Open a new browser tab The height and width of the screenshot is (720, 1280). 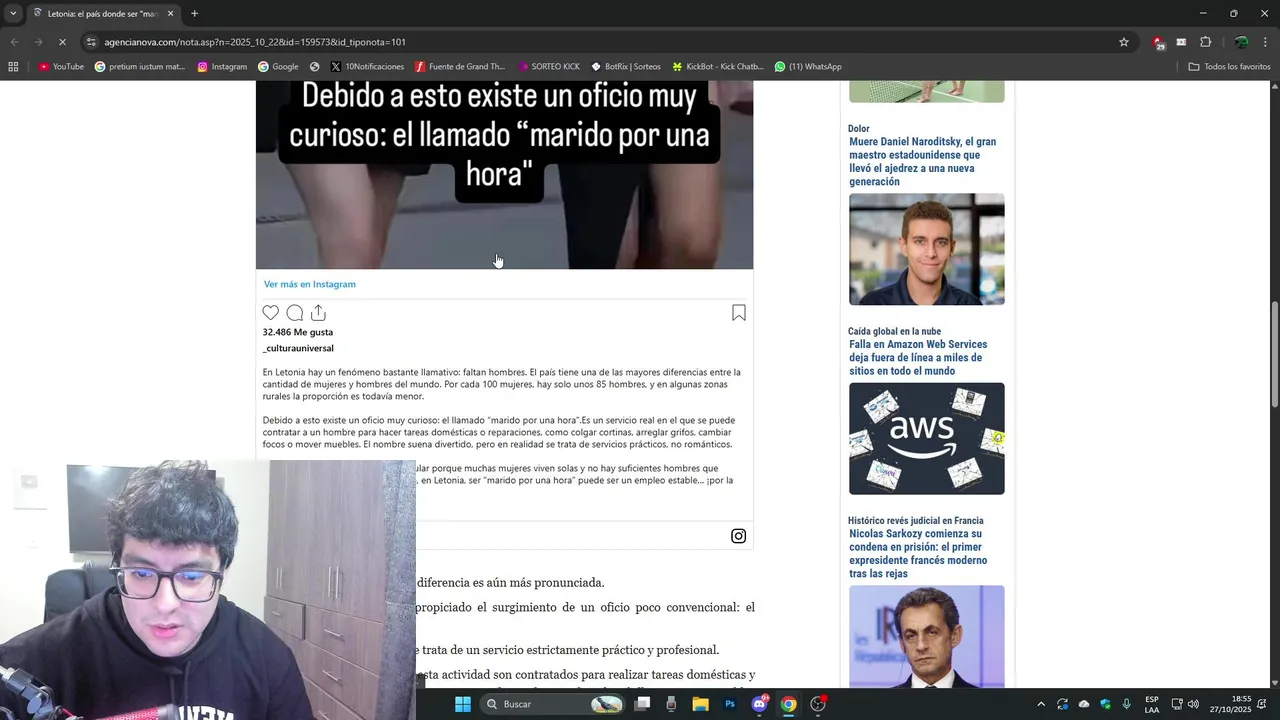pos(194,13)
